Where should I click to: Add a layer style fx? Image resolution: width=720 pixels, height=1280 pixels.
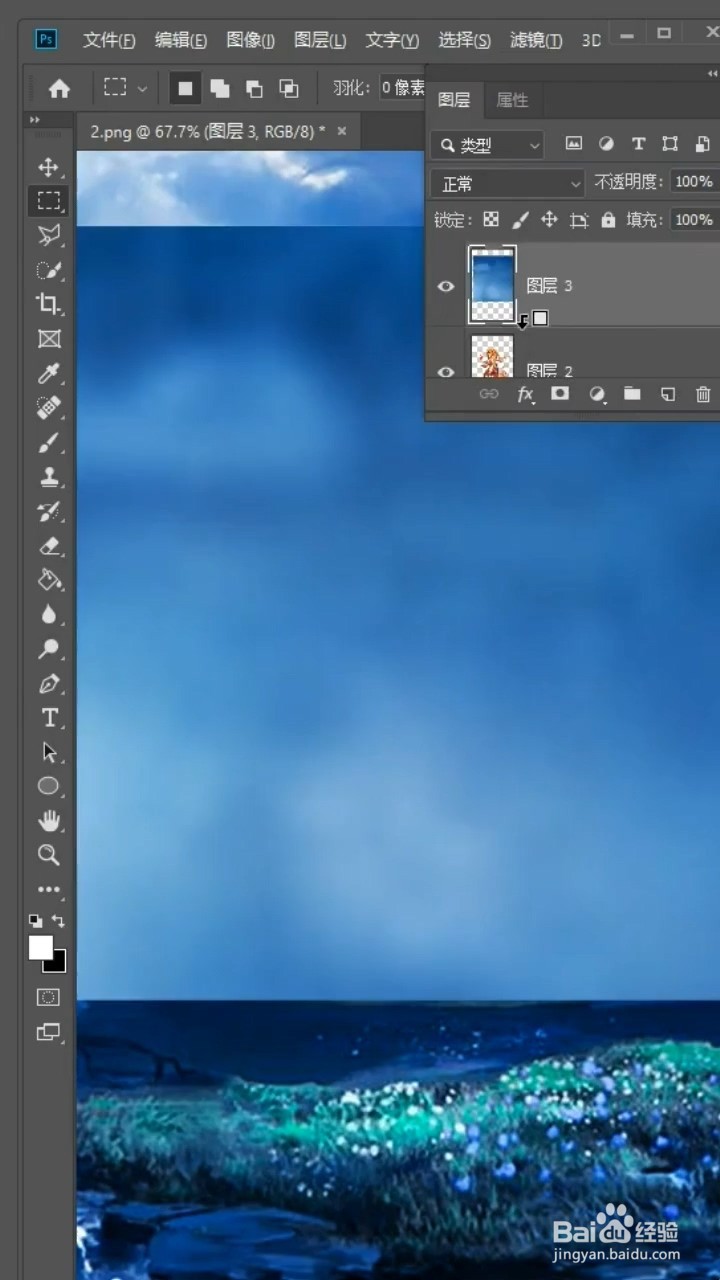(x=526, y=395)
